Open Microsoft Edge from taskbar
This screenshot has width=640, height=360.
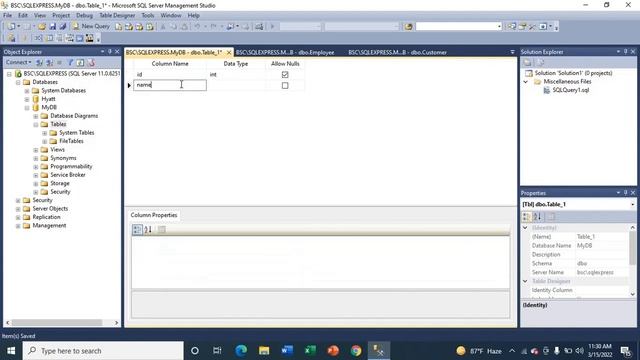pos(241,351)
